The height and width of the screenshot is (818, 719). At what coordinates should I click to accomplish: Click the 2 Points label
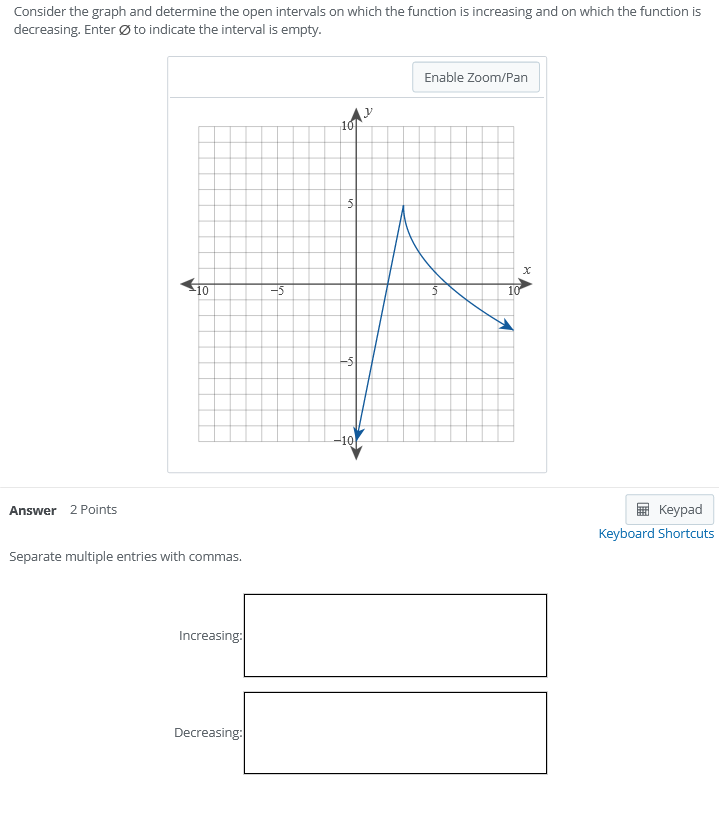[93, 510]
